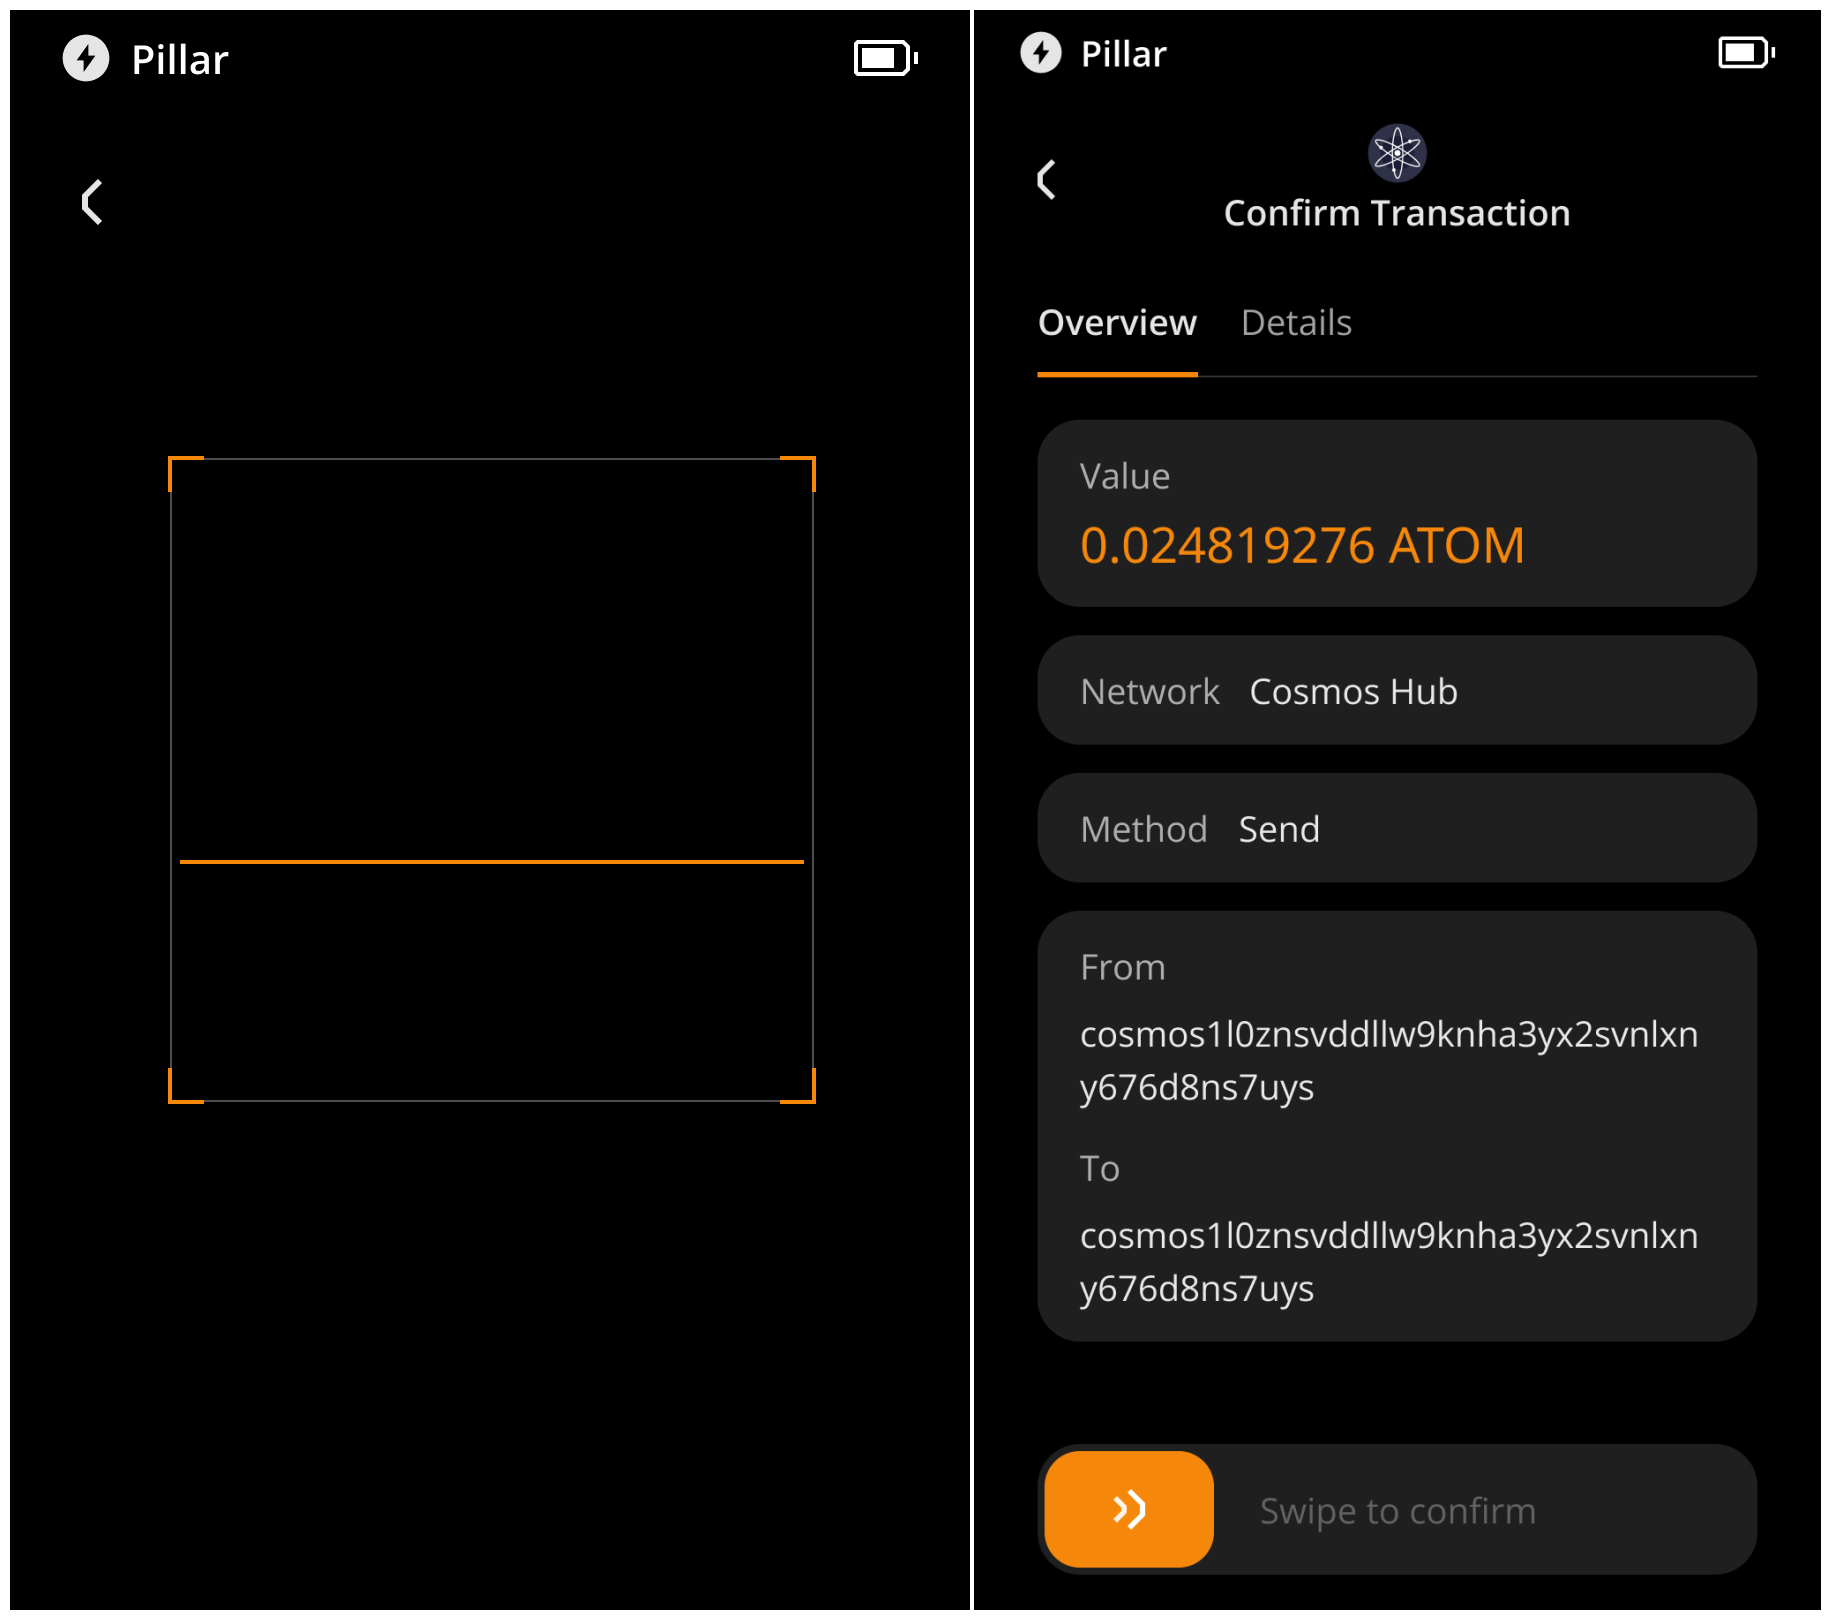The height and width of the screenshot is (1620, 1831).
Task: Tap the From cosmos address text
Action: coord(1388,1060)
